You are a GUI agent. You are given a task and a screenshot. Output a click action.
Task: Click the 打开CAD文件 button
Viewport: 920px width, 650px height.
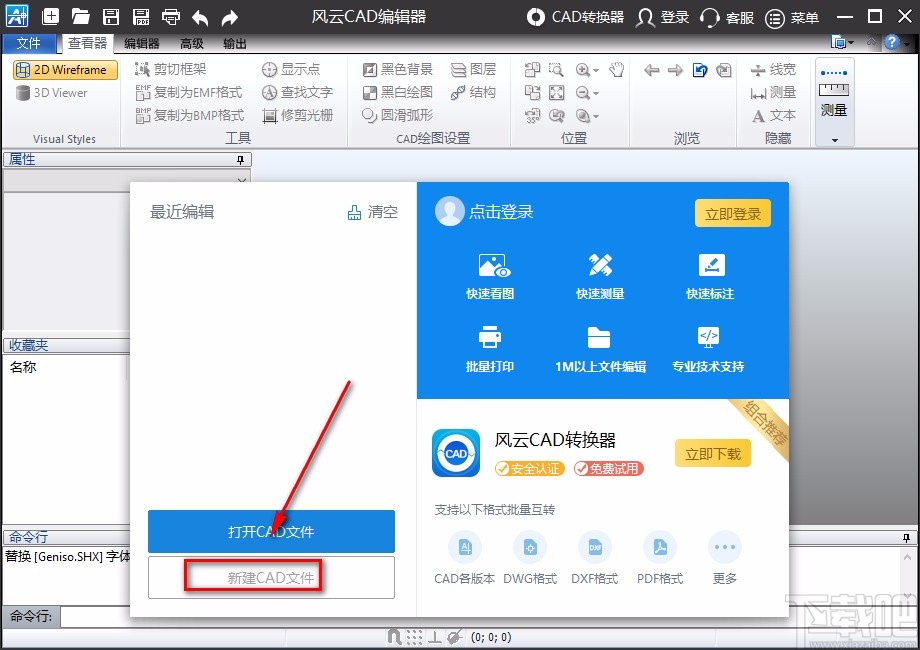point(271,531)
